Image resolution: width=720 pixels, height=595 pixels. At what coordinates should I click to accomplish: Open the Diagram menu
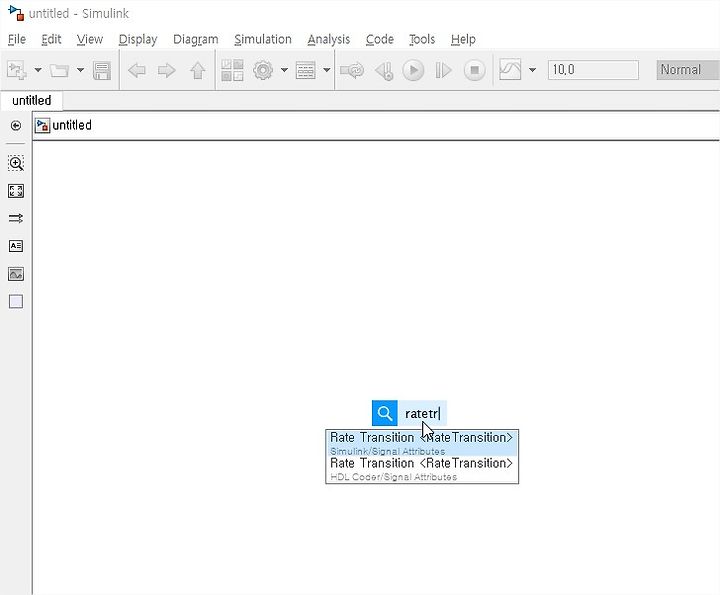pos(196,39)
